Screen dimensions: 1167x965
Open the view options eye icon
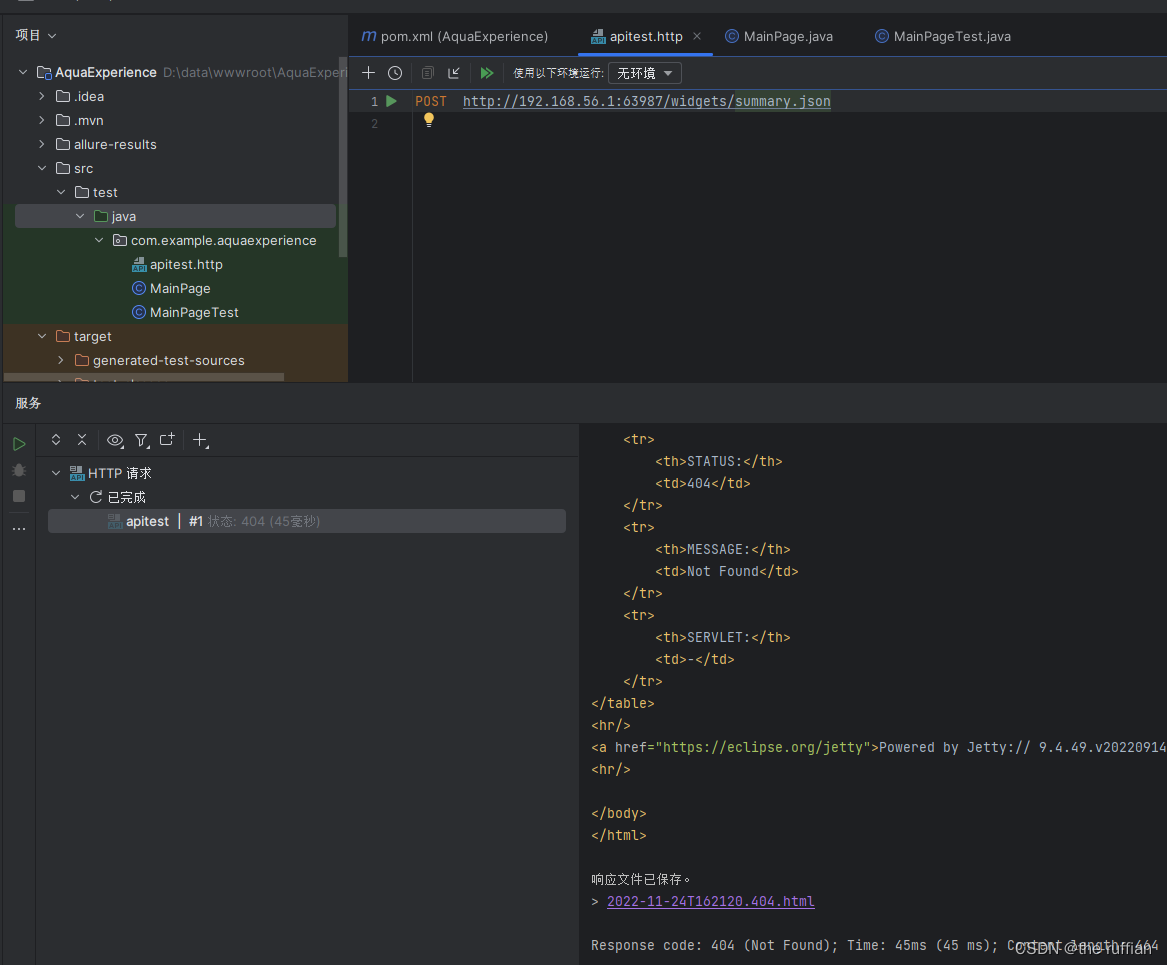click(115, 440)
